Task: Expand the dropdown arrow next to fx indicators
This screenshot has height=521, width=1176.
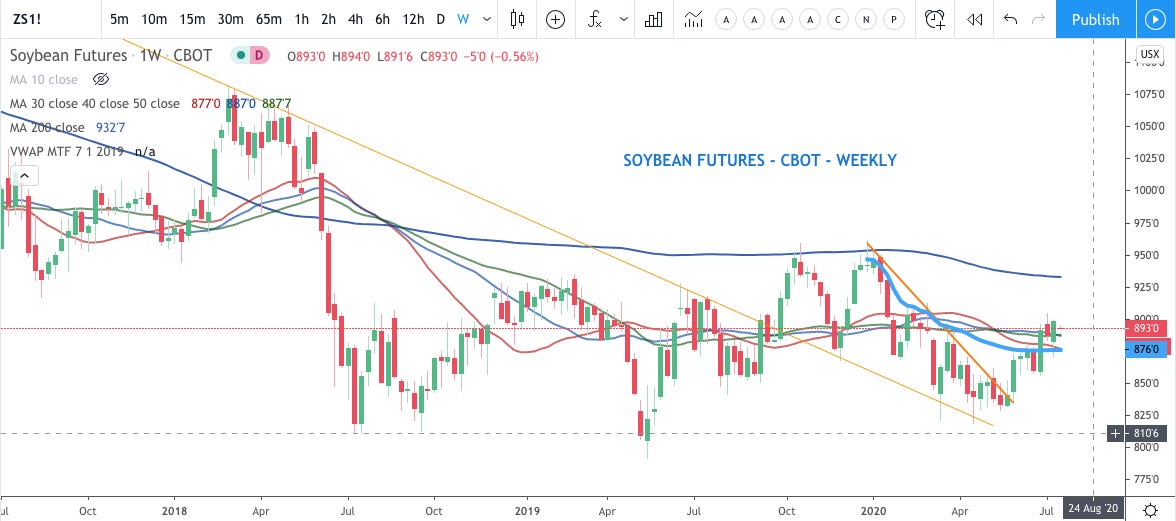Action: [623, 19]
